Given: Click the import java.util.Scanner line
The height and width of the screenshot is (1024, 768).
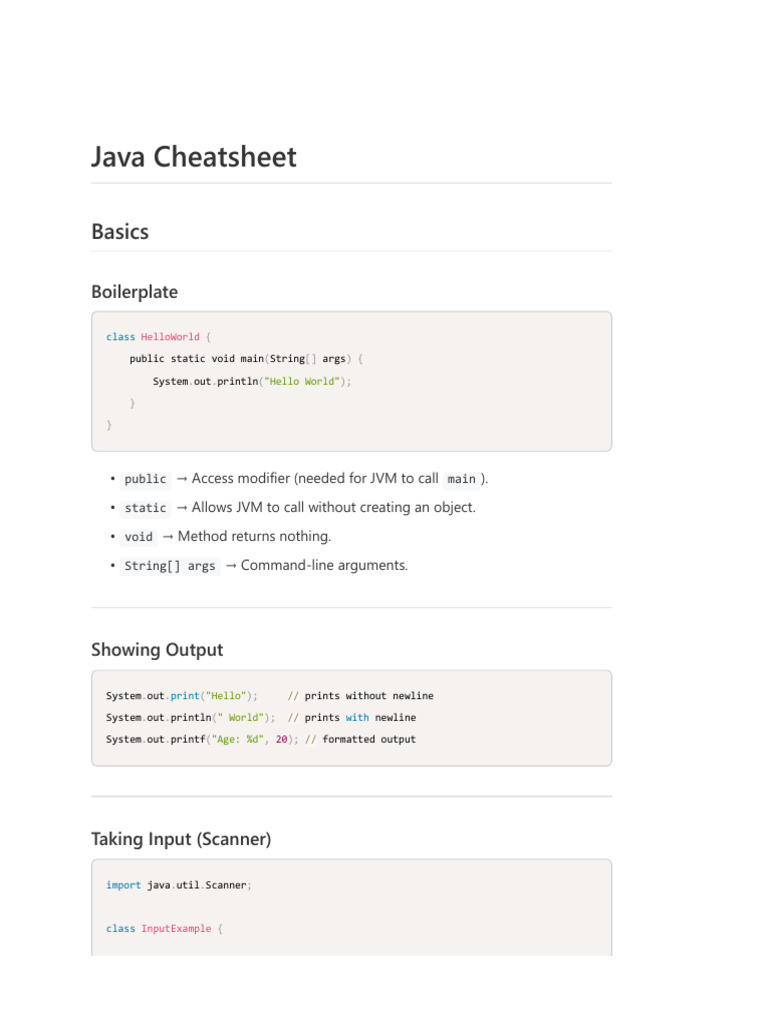Looking at the screenshot, I should [x=179, y=885].
